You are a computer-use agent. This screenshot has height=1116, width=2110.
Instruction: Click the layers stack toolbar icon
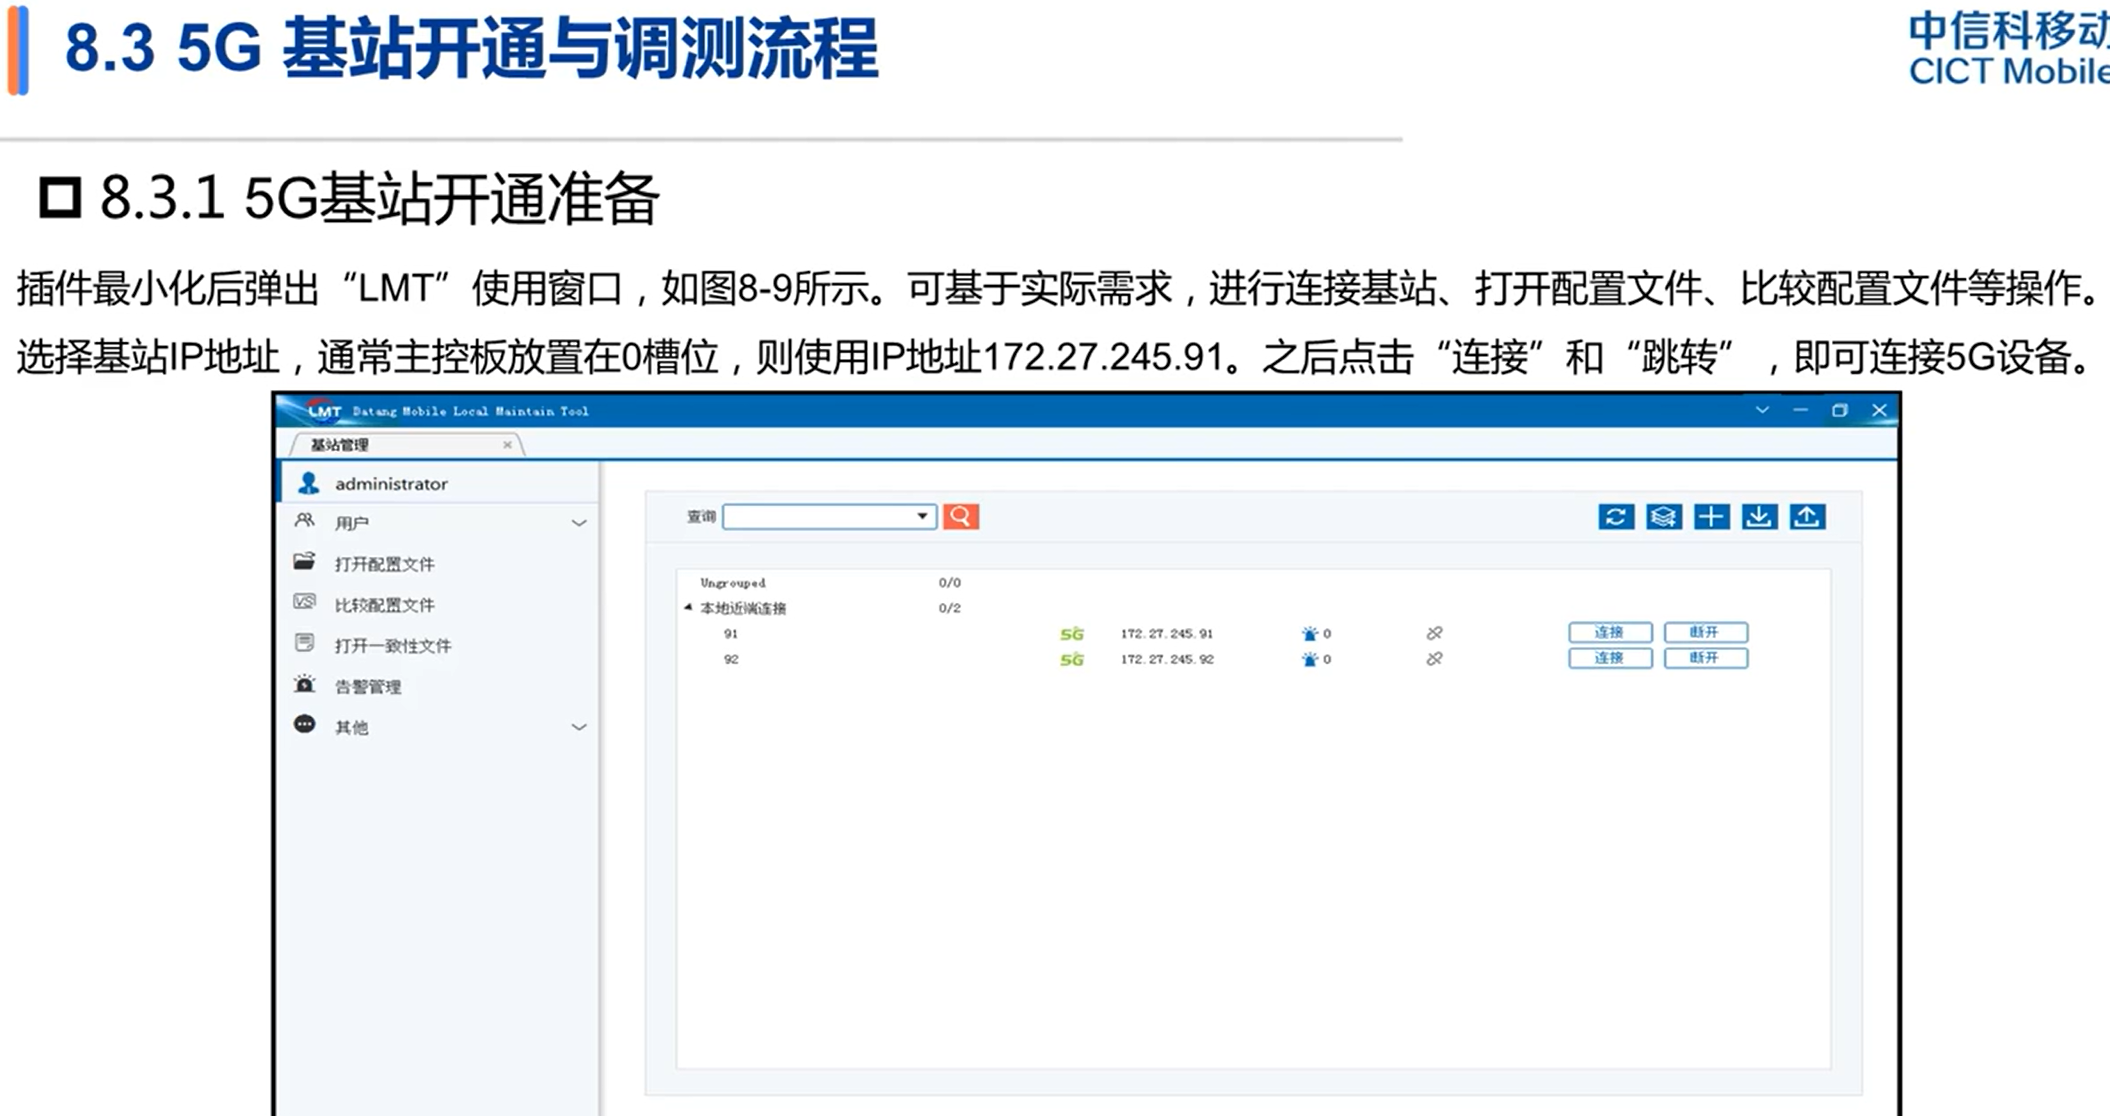tap(1663, 516)
